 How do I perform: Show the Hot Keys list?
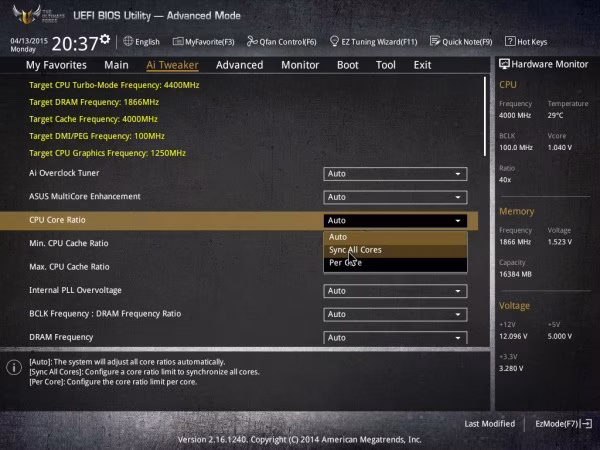coord(526,42)
